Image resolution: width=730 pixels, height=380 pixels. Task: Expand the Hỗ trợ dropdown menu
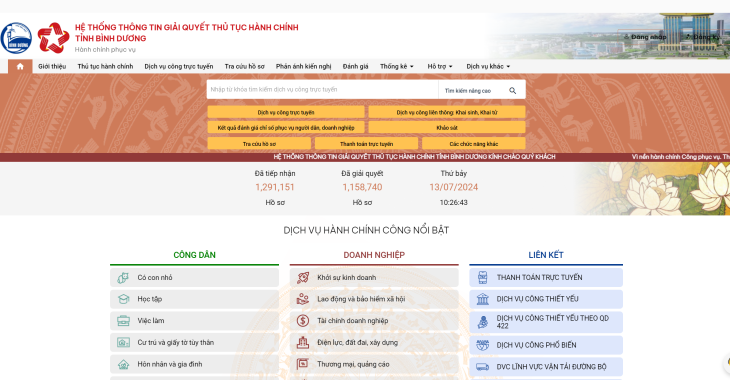(x=440, y=67)
